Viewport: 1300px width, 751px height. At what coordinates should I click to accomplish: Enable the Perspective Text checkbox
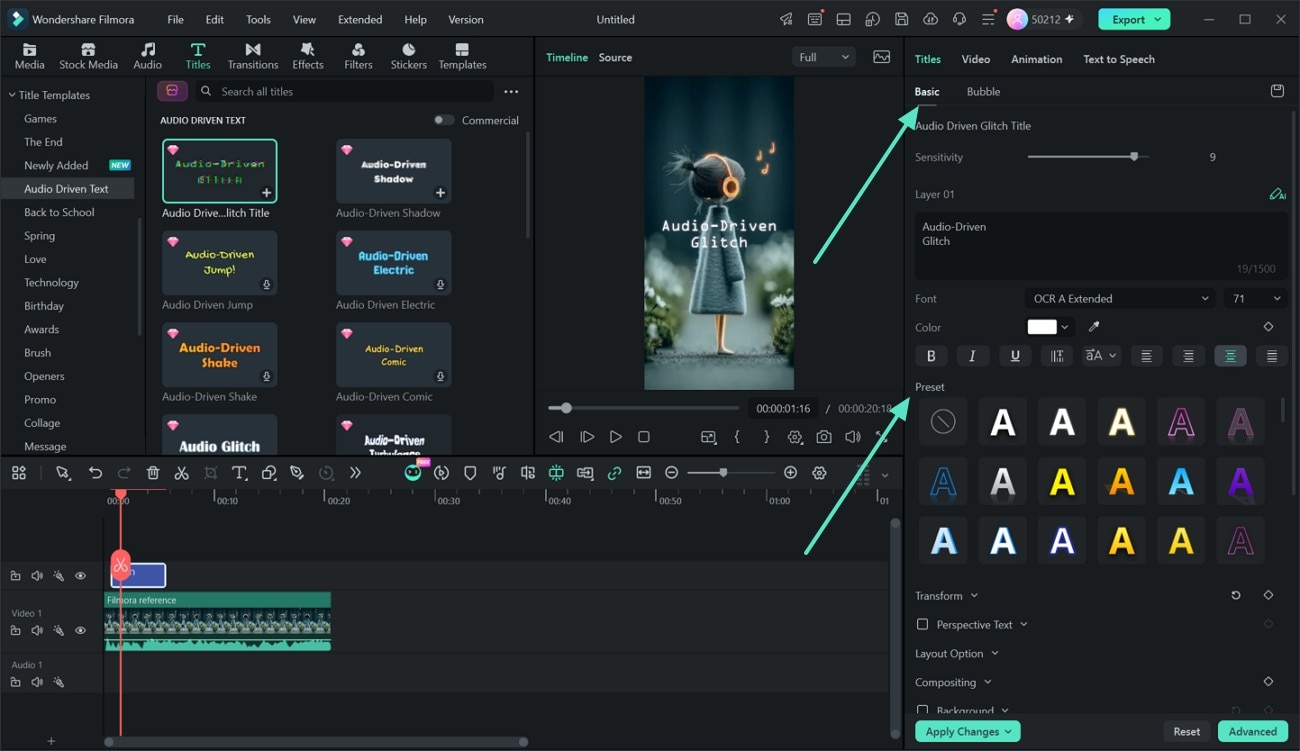[922, 624]
